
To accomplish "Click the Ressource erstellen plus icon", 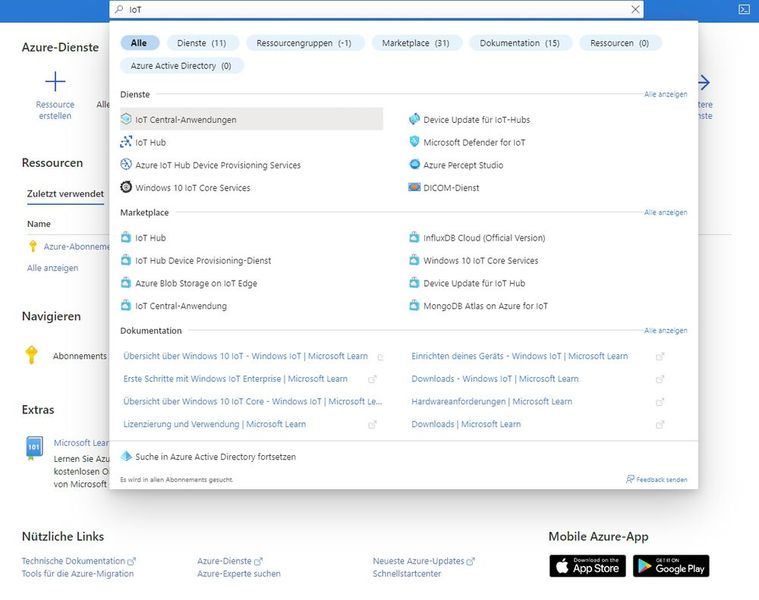I will pyautogui.click(x=55, y=81).
